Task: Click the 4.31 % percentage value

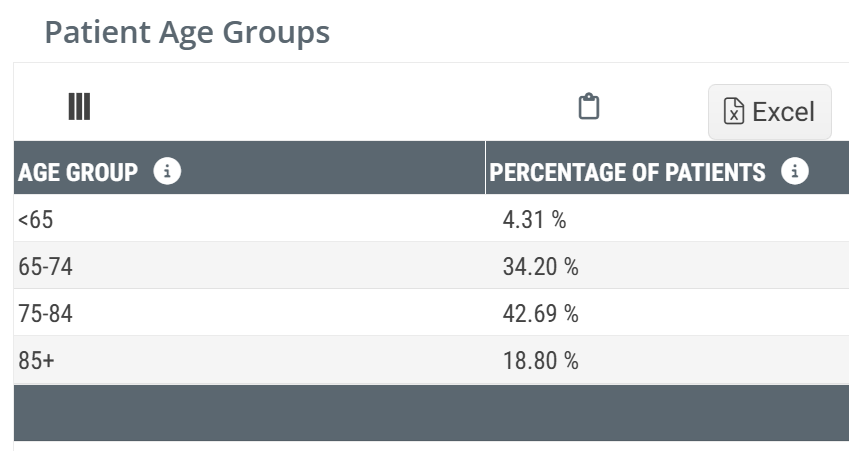Action: click(534, 220)
